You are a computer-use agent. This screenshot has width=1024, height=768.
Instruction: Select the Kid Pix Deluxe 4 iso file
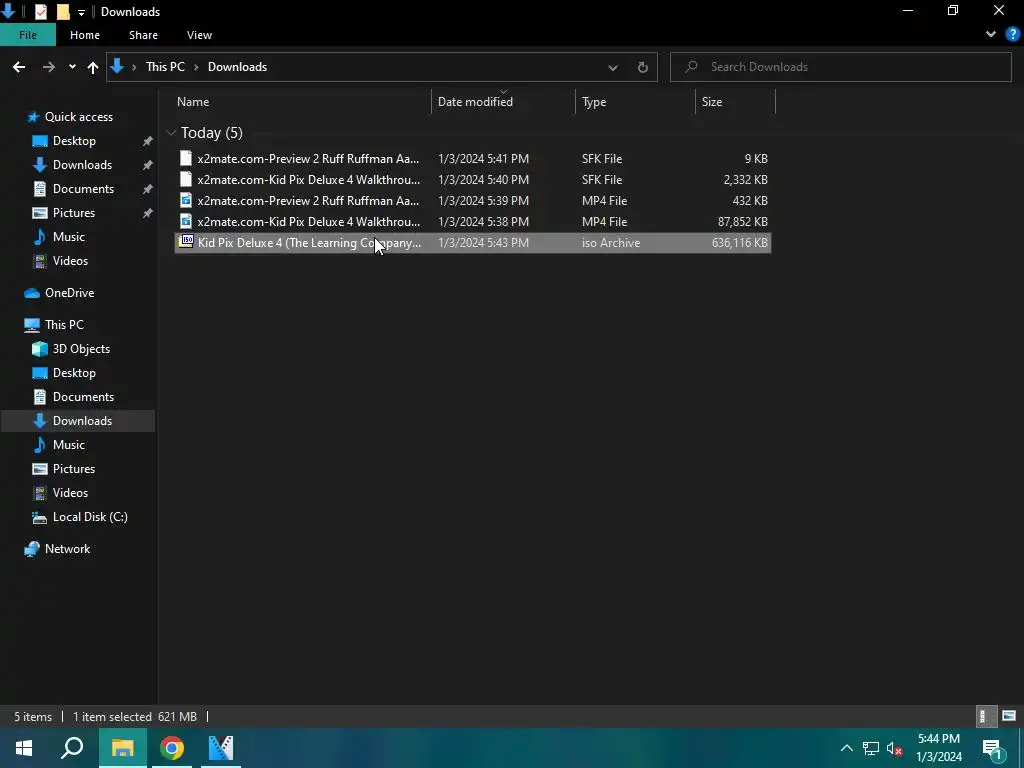(473, 242)
